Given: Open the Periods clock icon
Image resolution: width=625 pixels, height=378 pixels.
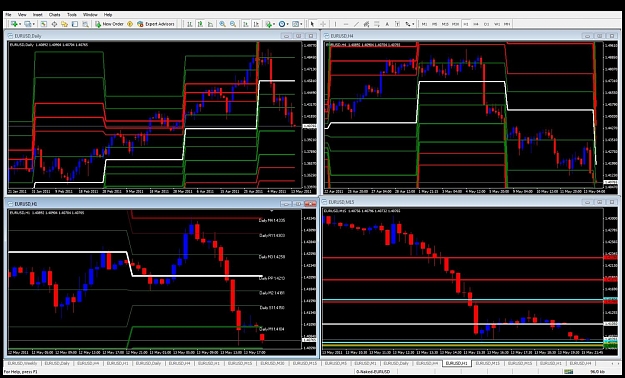Looking at the screenshot, I should pos(281,24).
